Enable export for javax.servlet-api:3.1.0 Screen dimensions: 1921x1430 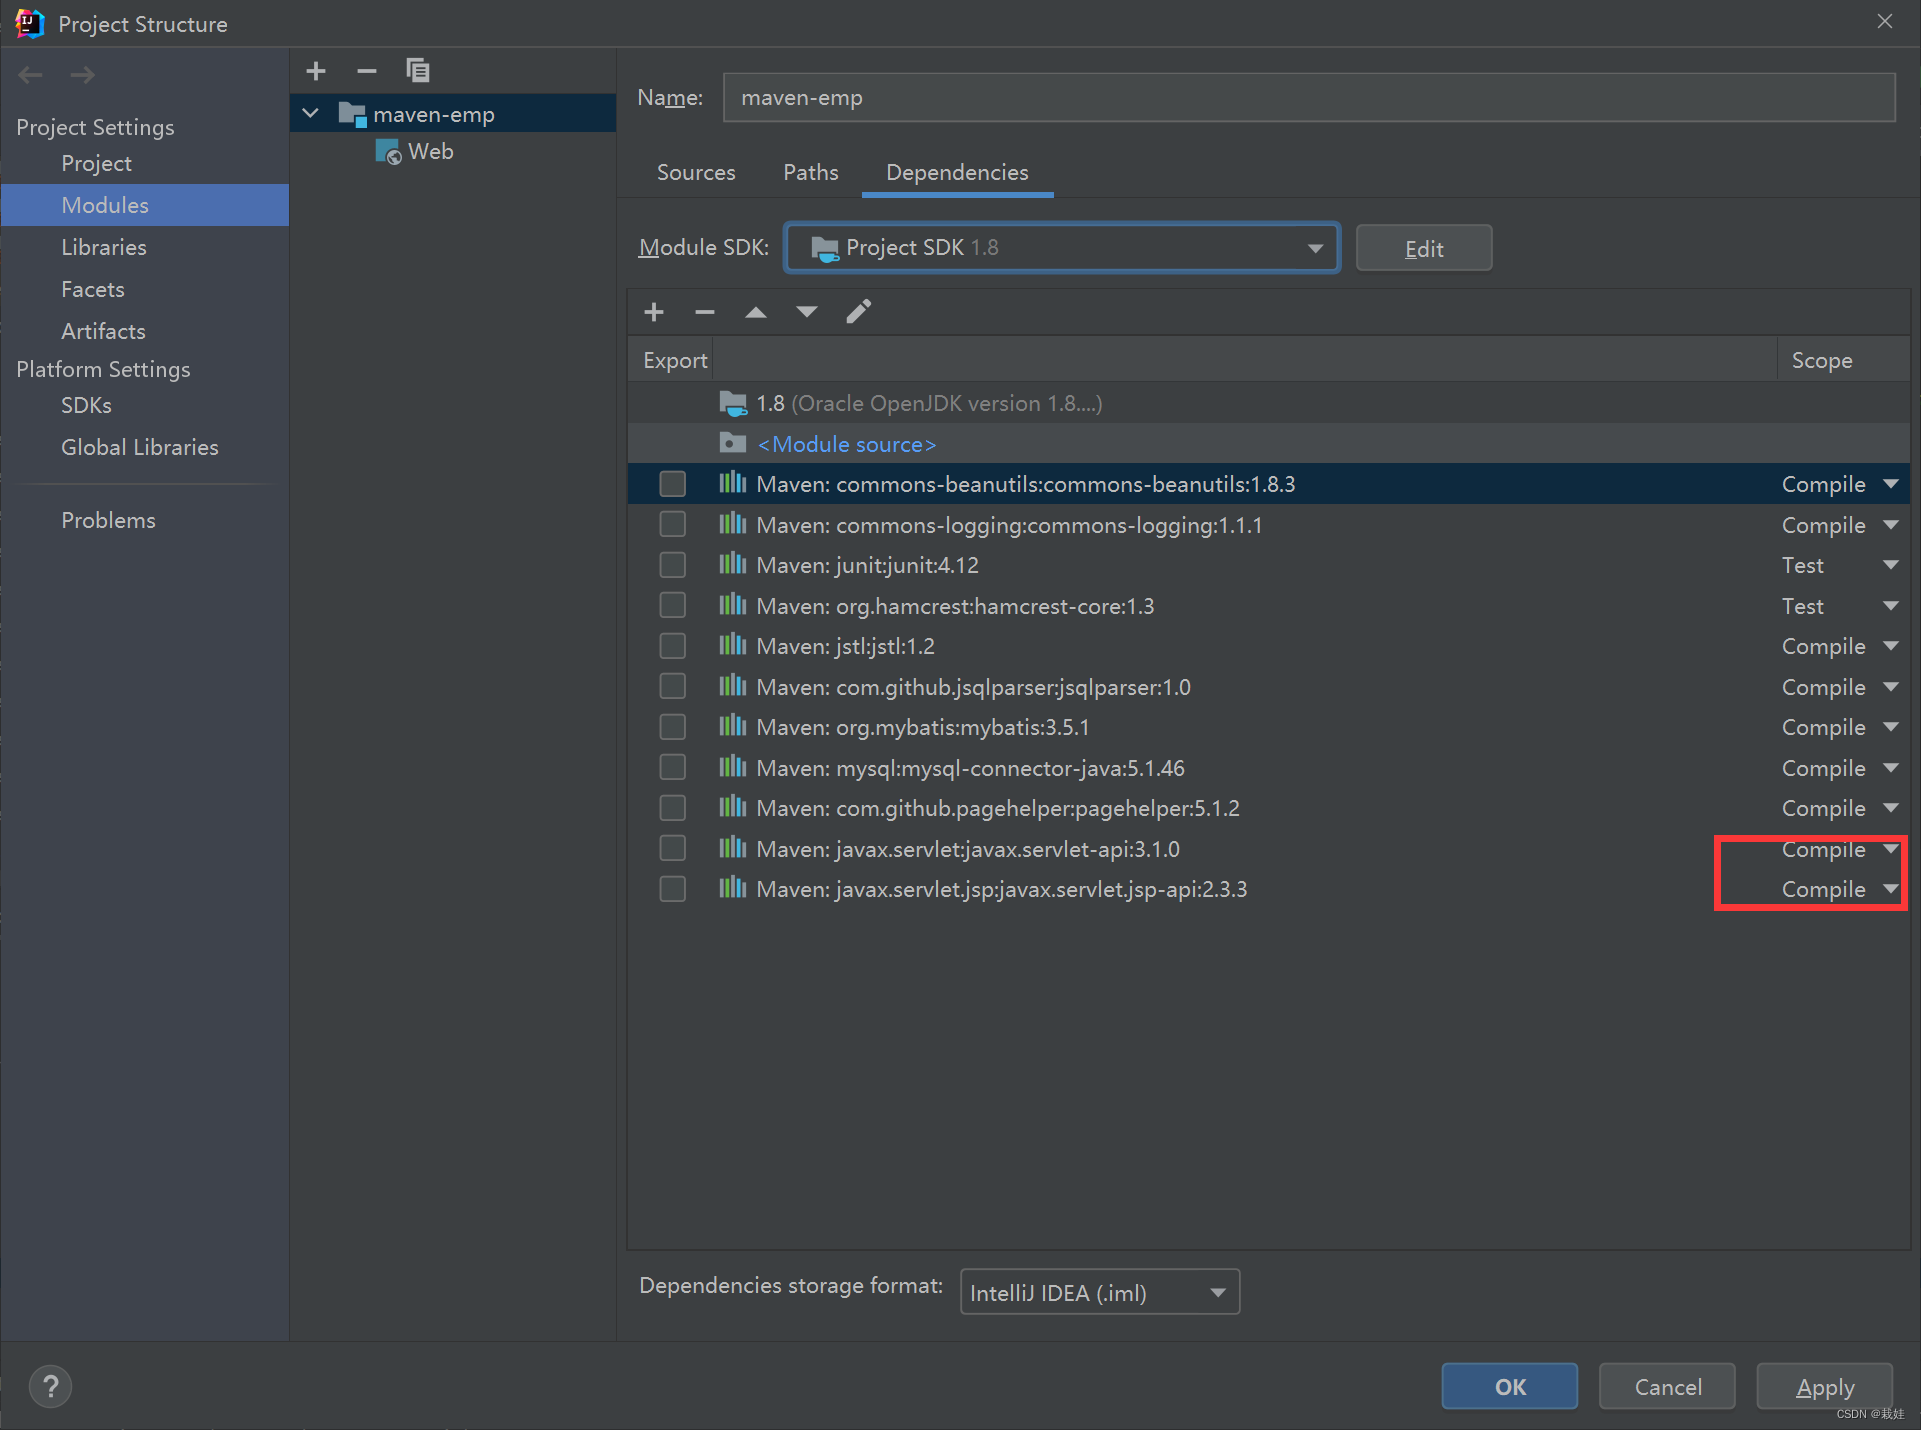(x=673, y=849)
